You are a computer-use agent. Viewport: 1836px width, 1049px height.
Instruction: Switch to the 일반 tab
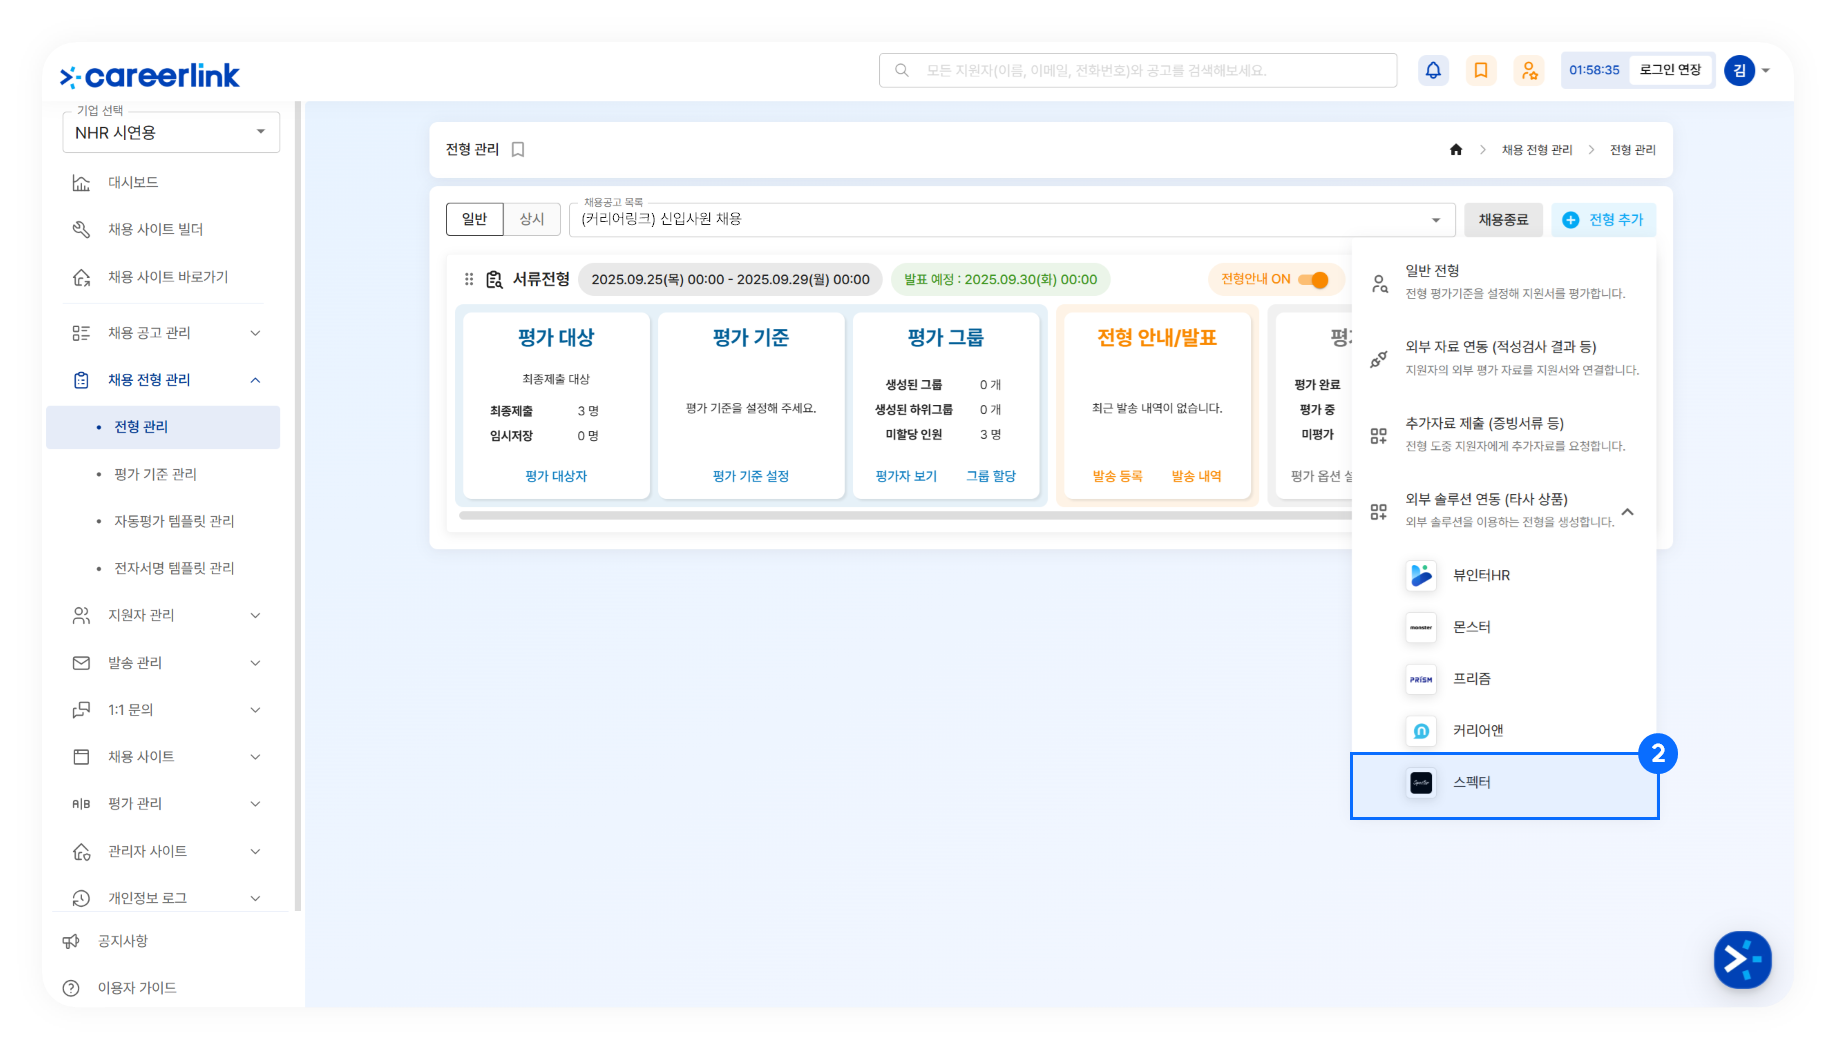(x=475, y=220)
